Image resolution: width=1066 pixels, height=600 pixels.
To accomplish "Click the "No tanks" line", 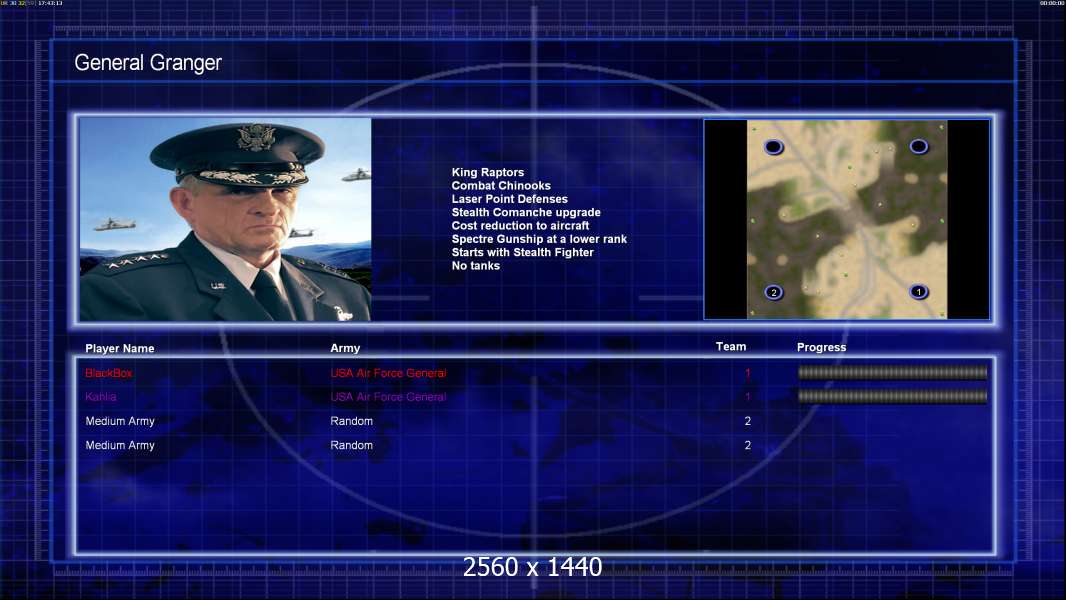I will [475, 266].
